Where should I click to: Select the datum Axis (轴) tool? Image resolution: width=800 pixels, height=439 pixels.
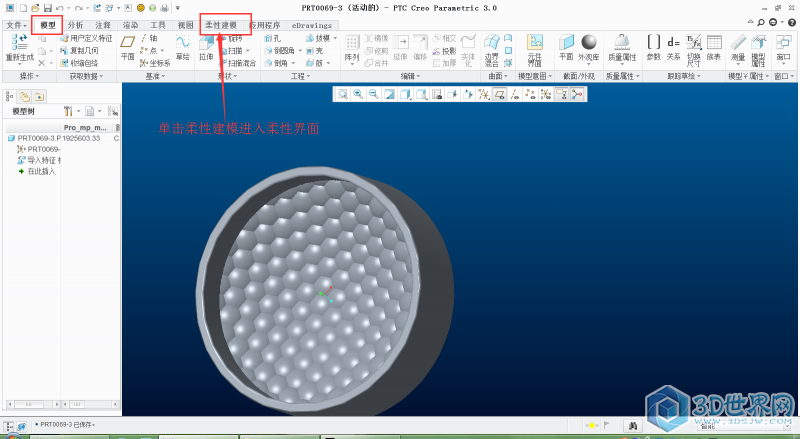coord(149,38)
